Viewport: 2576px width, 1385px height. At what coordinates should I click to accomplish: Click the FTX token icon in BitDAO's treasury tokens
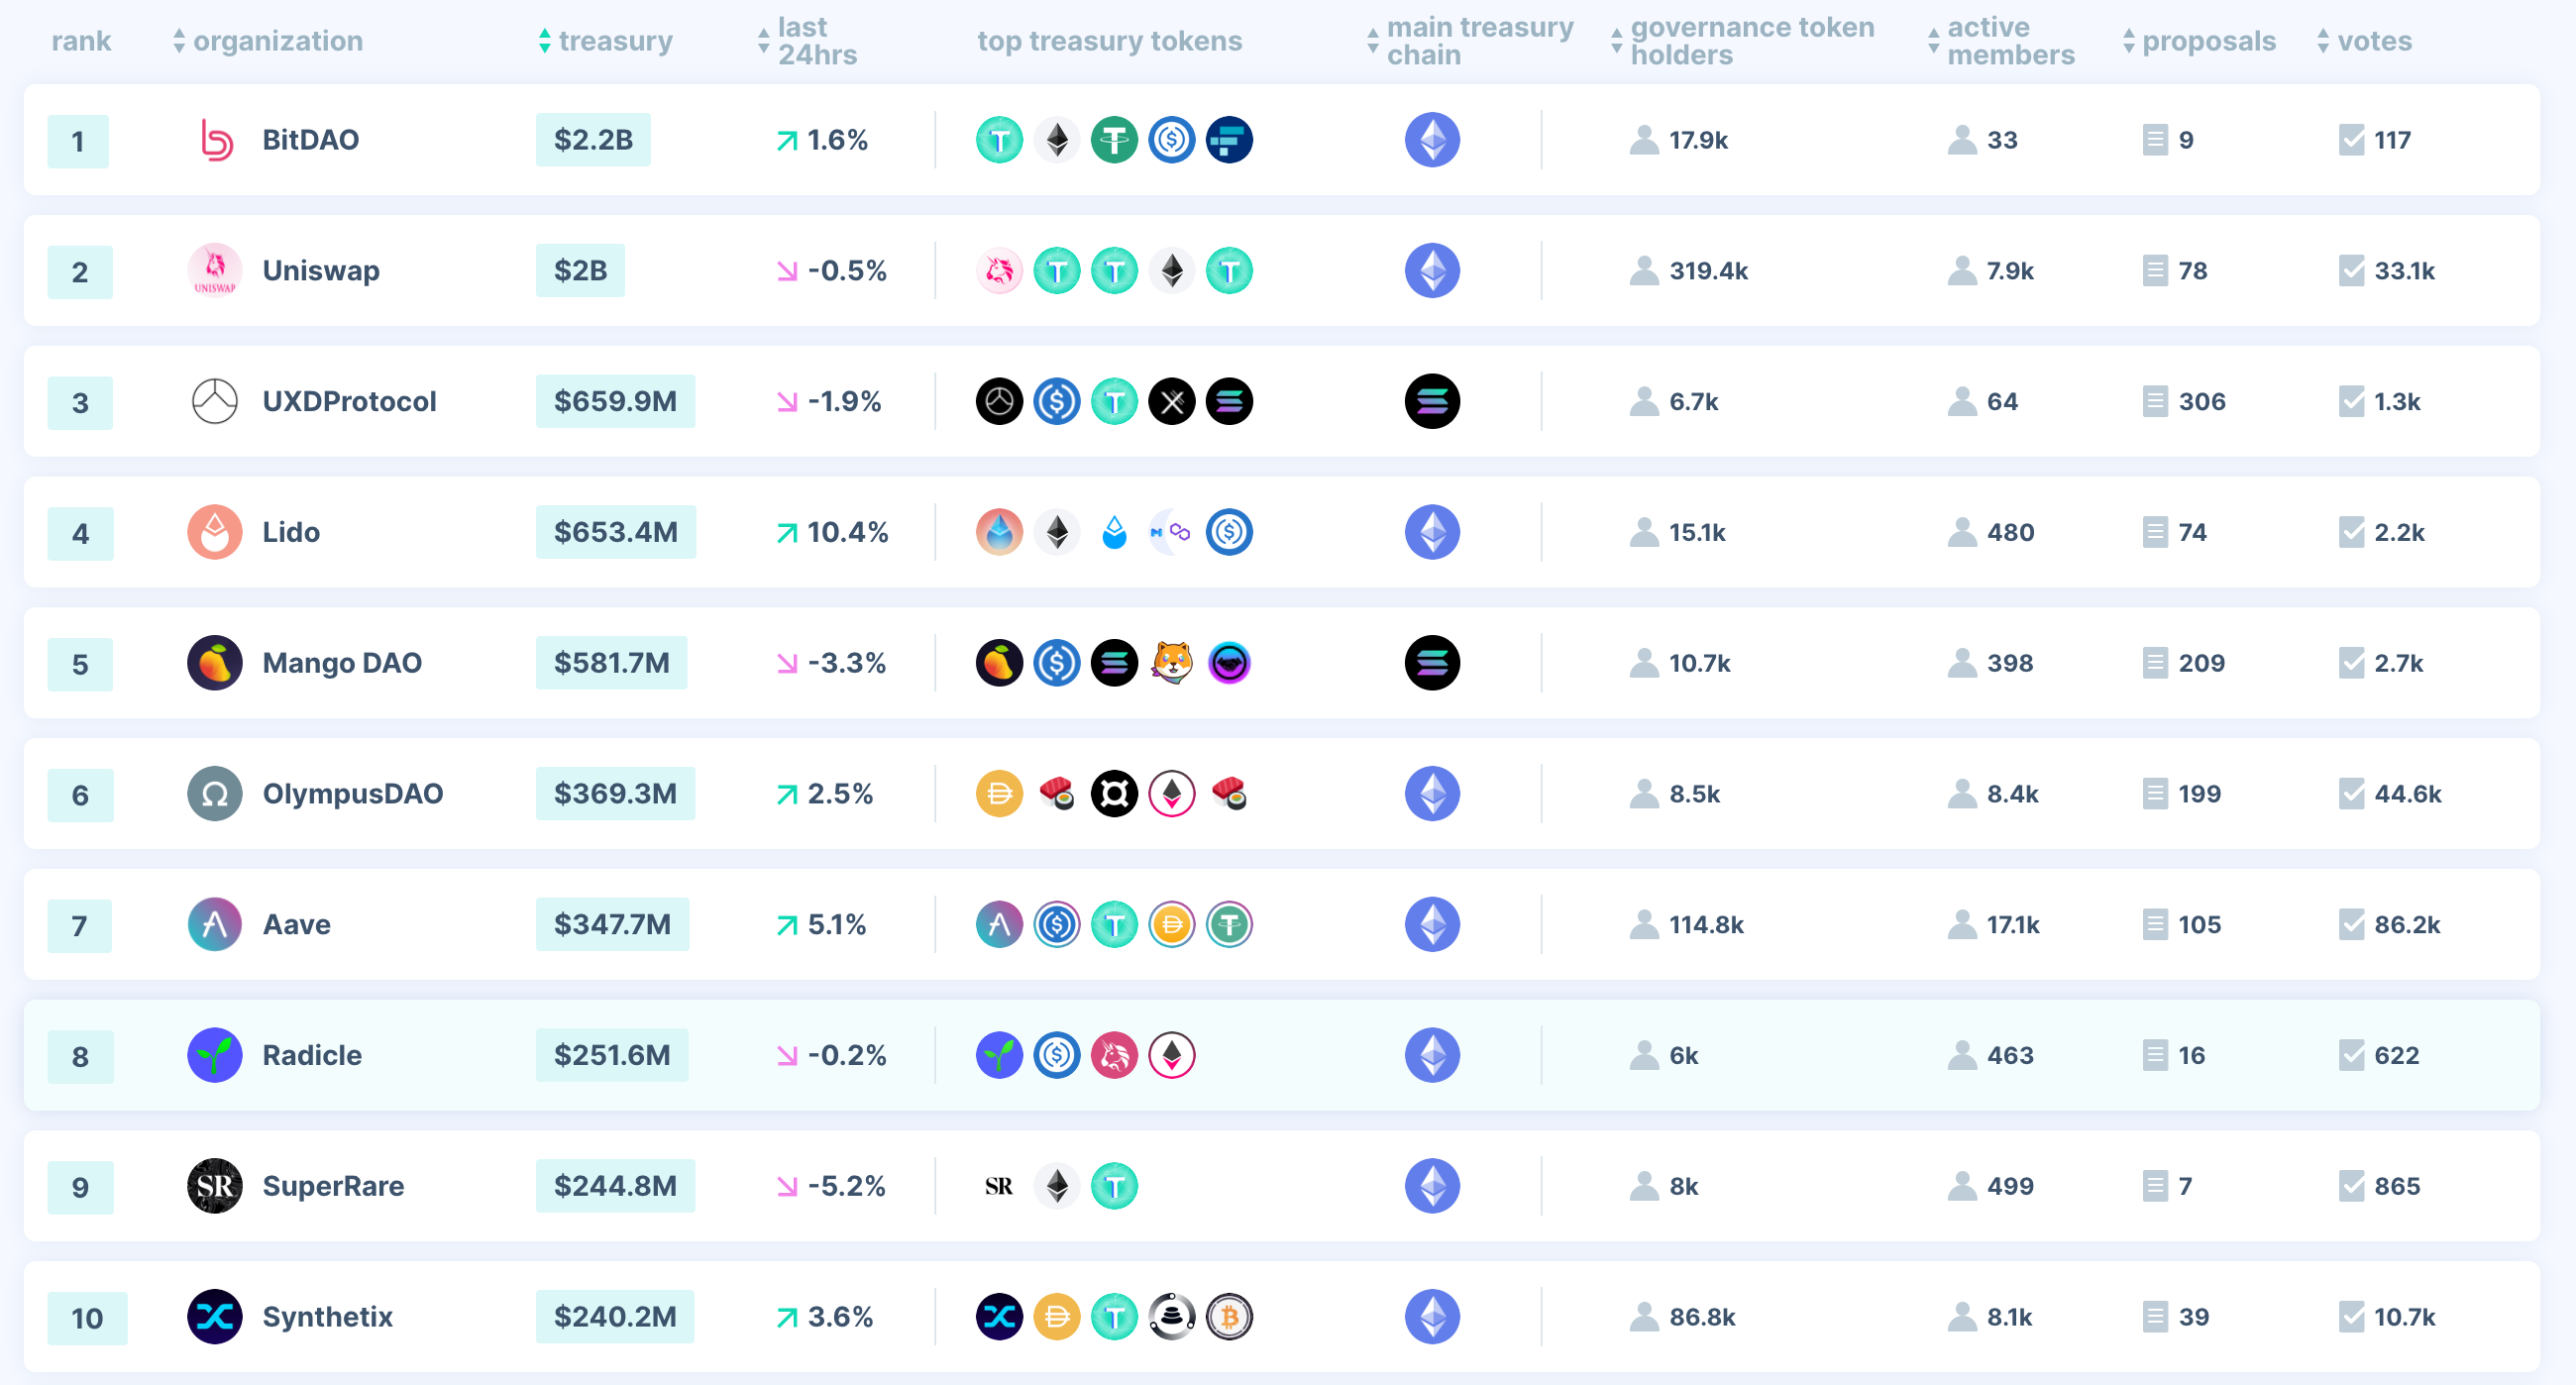[1229, 140]
